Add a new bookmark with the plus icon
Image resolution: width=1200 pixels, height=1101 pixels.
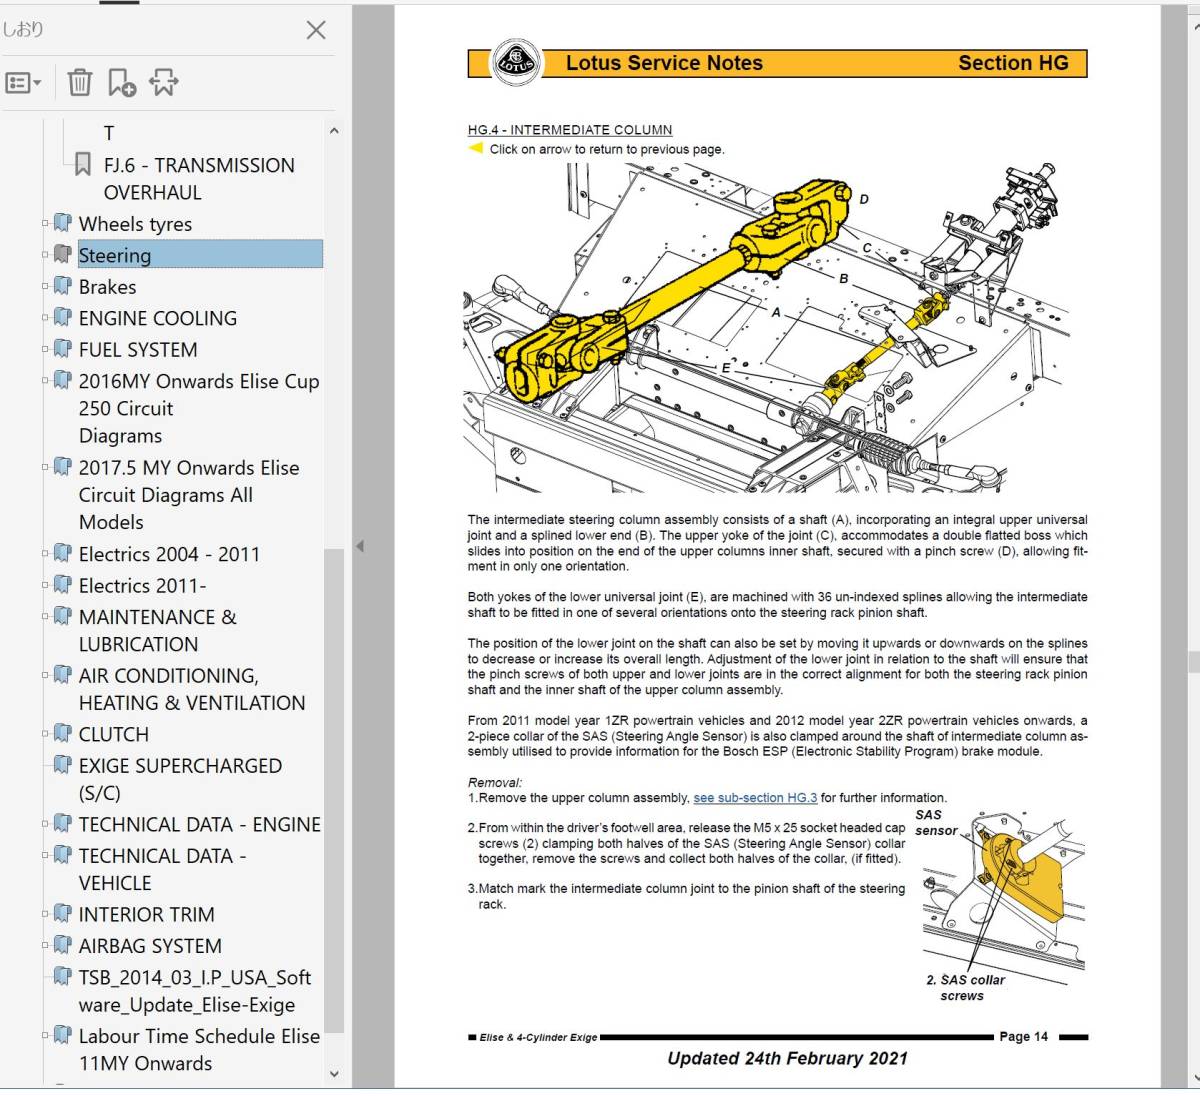[121, 83]
